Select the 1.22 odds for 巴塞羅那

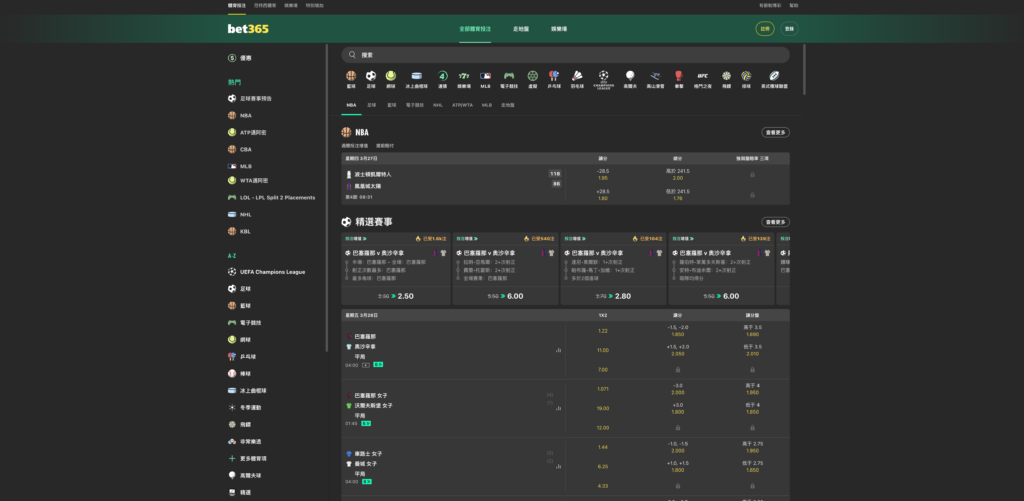coord(603,330)
